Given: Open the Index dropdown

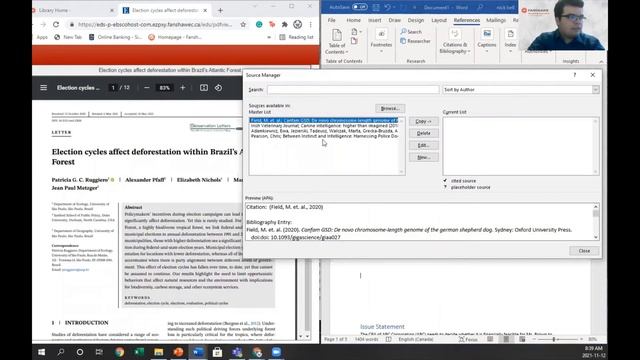Looking at the screenshot, I should coord(510,42).
